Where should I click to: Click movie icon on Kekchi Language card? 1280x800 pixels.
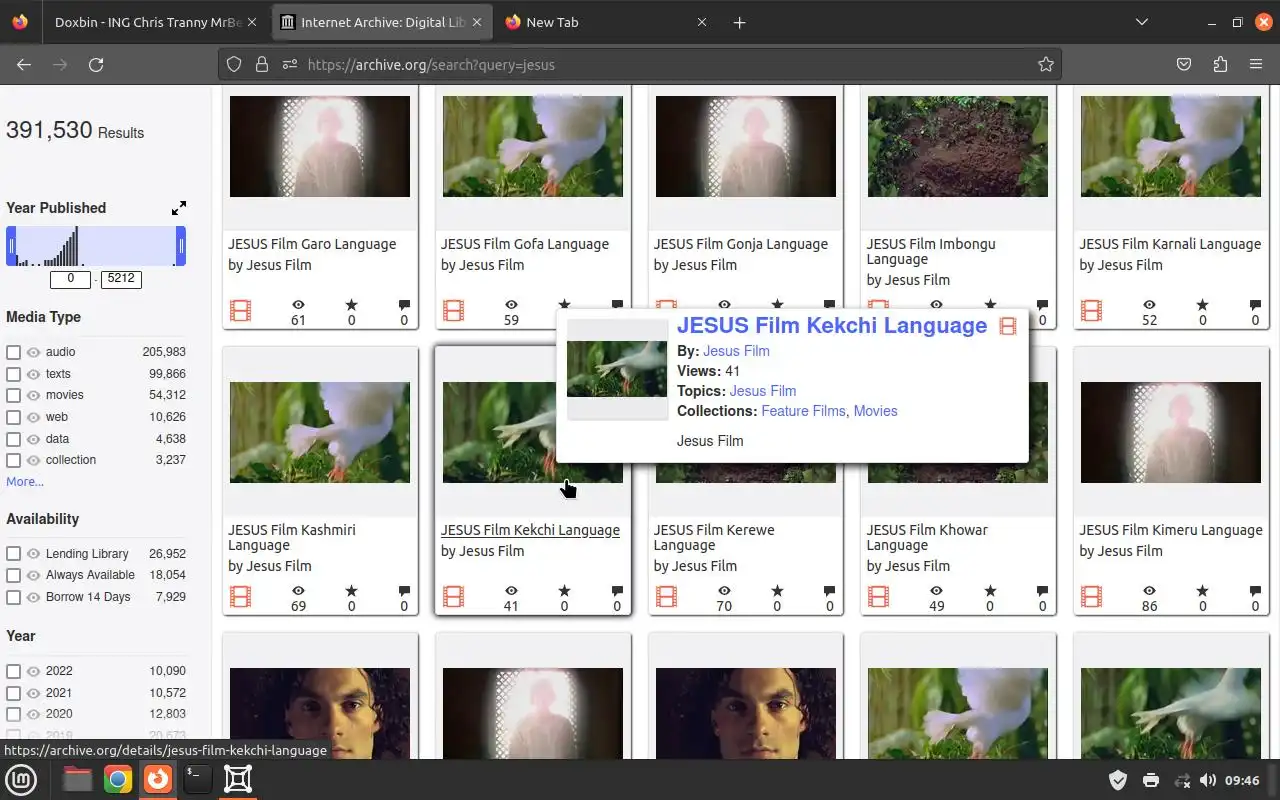(x=453, y=597)
